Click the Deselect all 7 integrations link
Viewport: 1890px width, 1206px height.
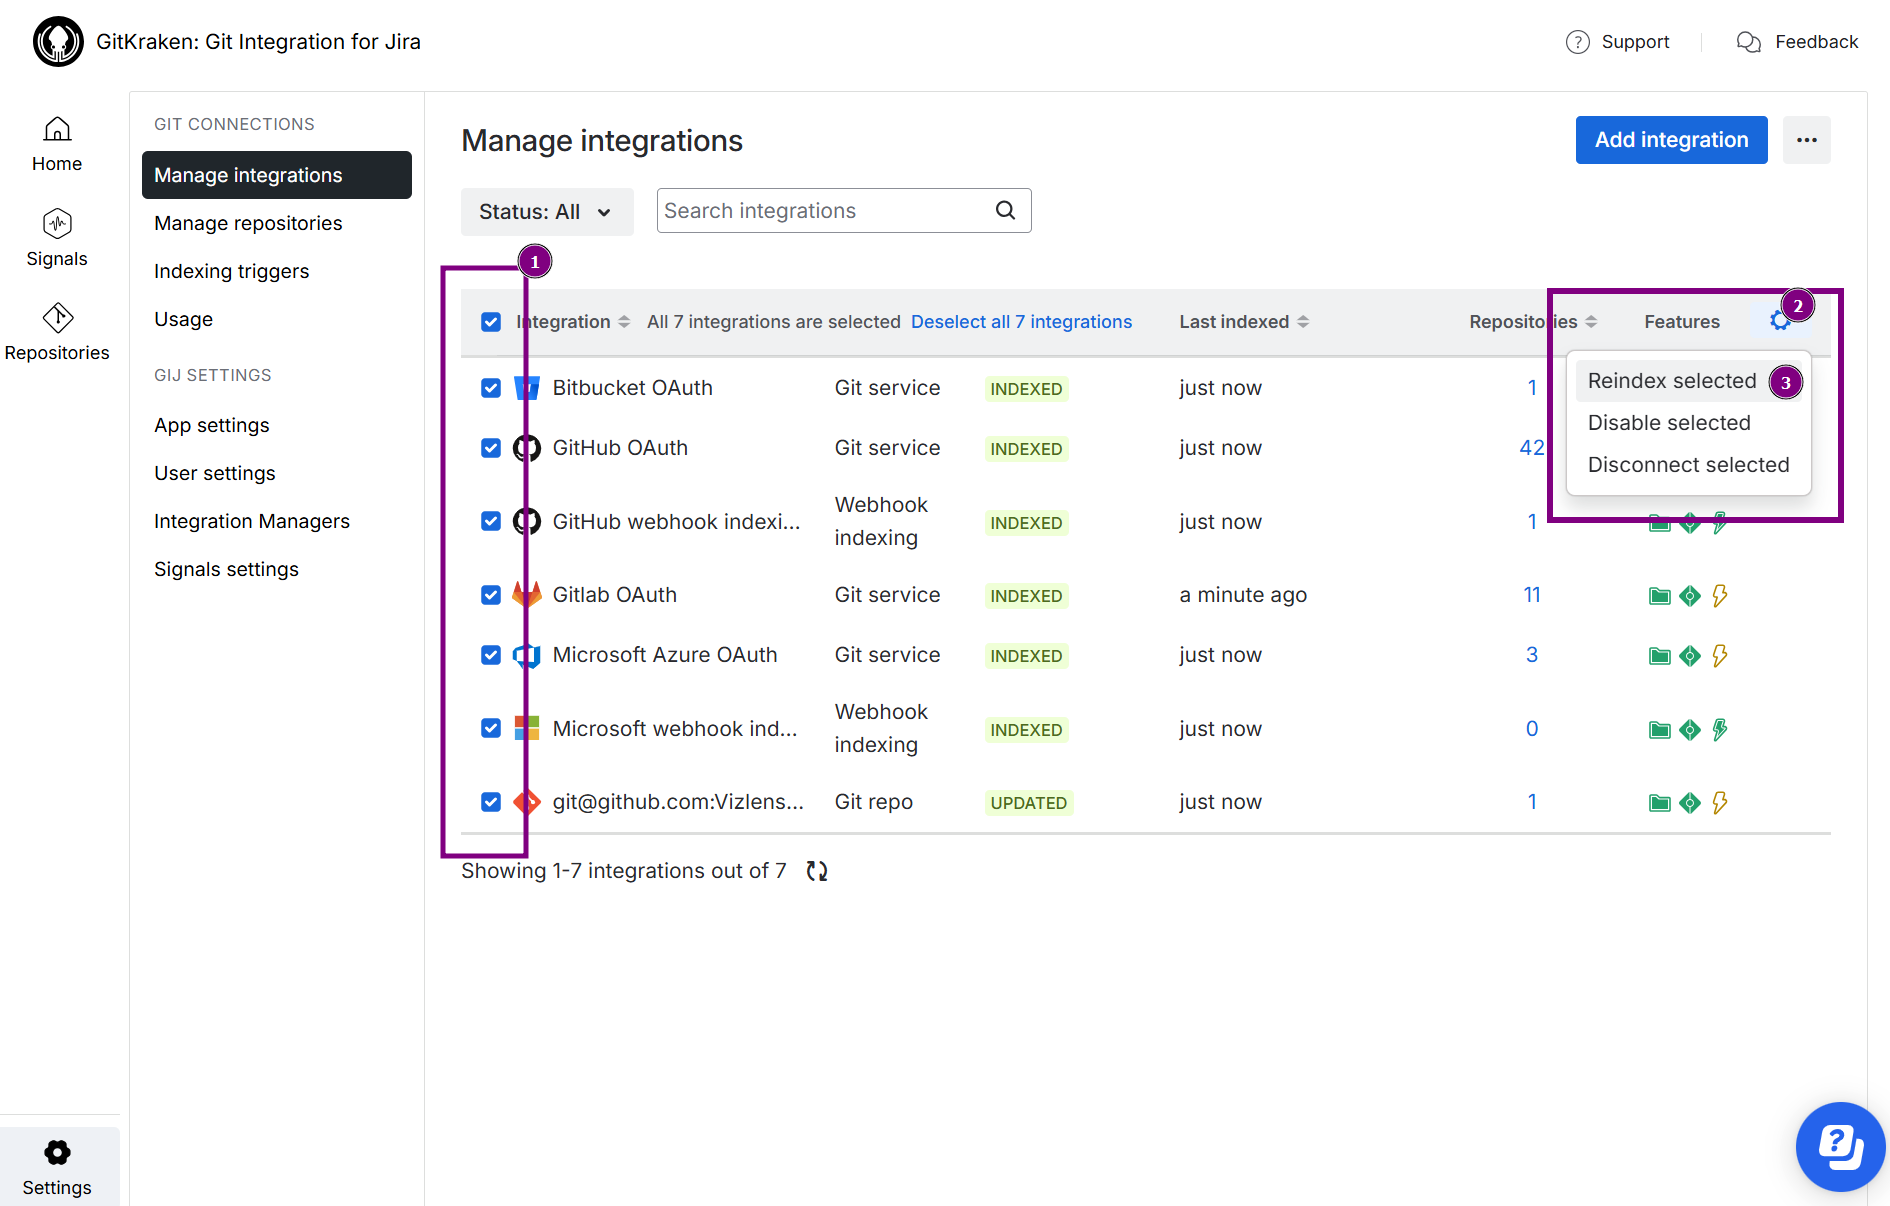pos(1021,321)
